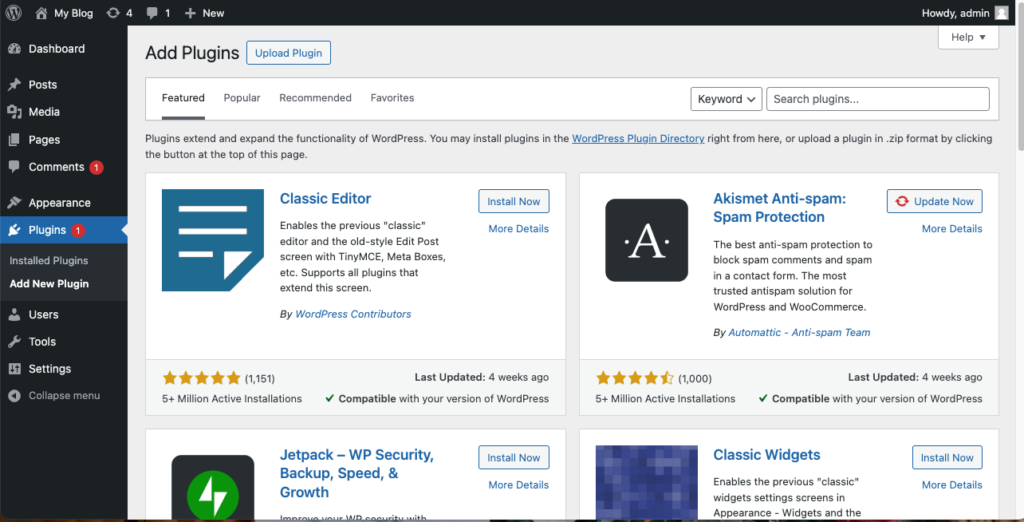This screenshot has width=1024, height=522.
Task: Install the Classic Editor plugin
Action: [514, 201]
